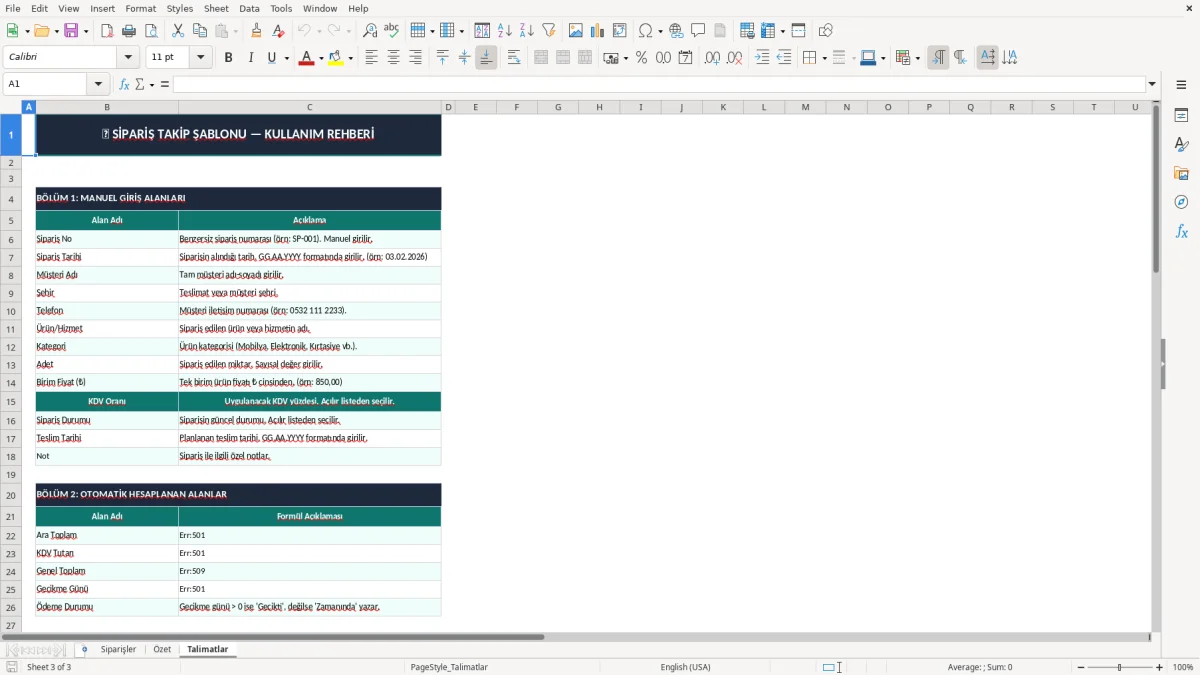Run the spelling check icon
Viewport: 1200px width, 675px height.
(392, 31)
